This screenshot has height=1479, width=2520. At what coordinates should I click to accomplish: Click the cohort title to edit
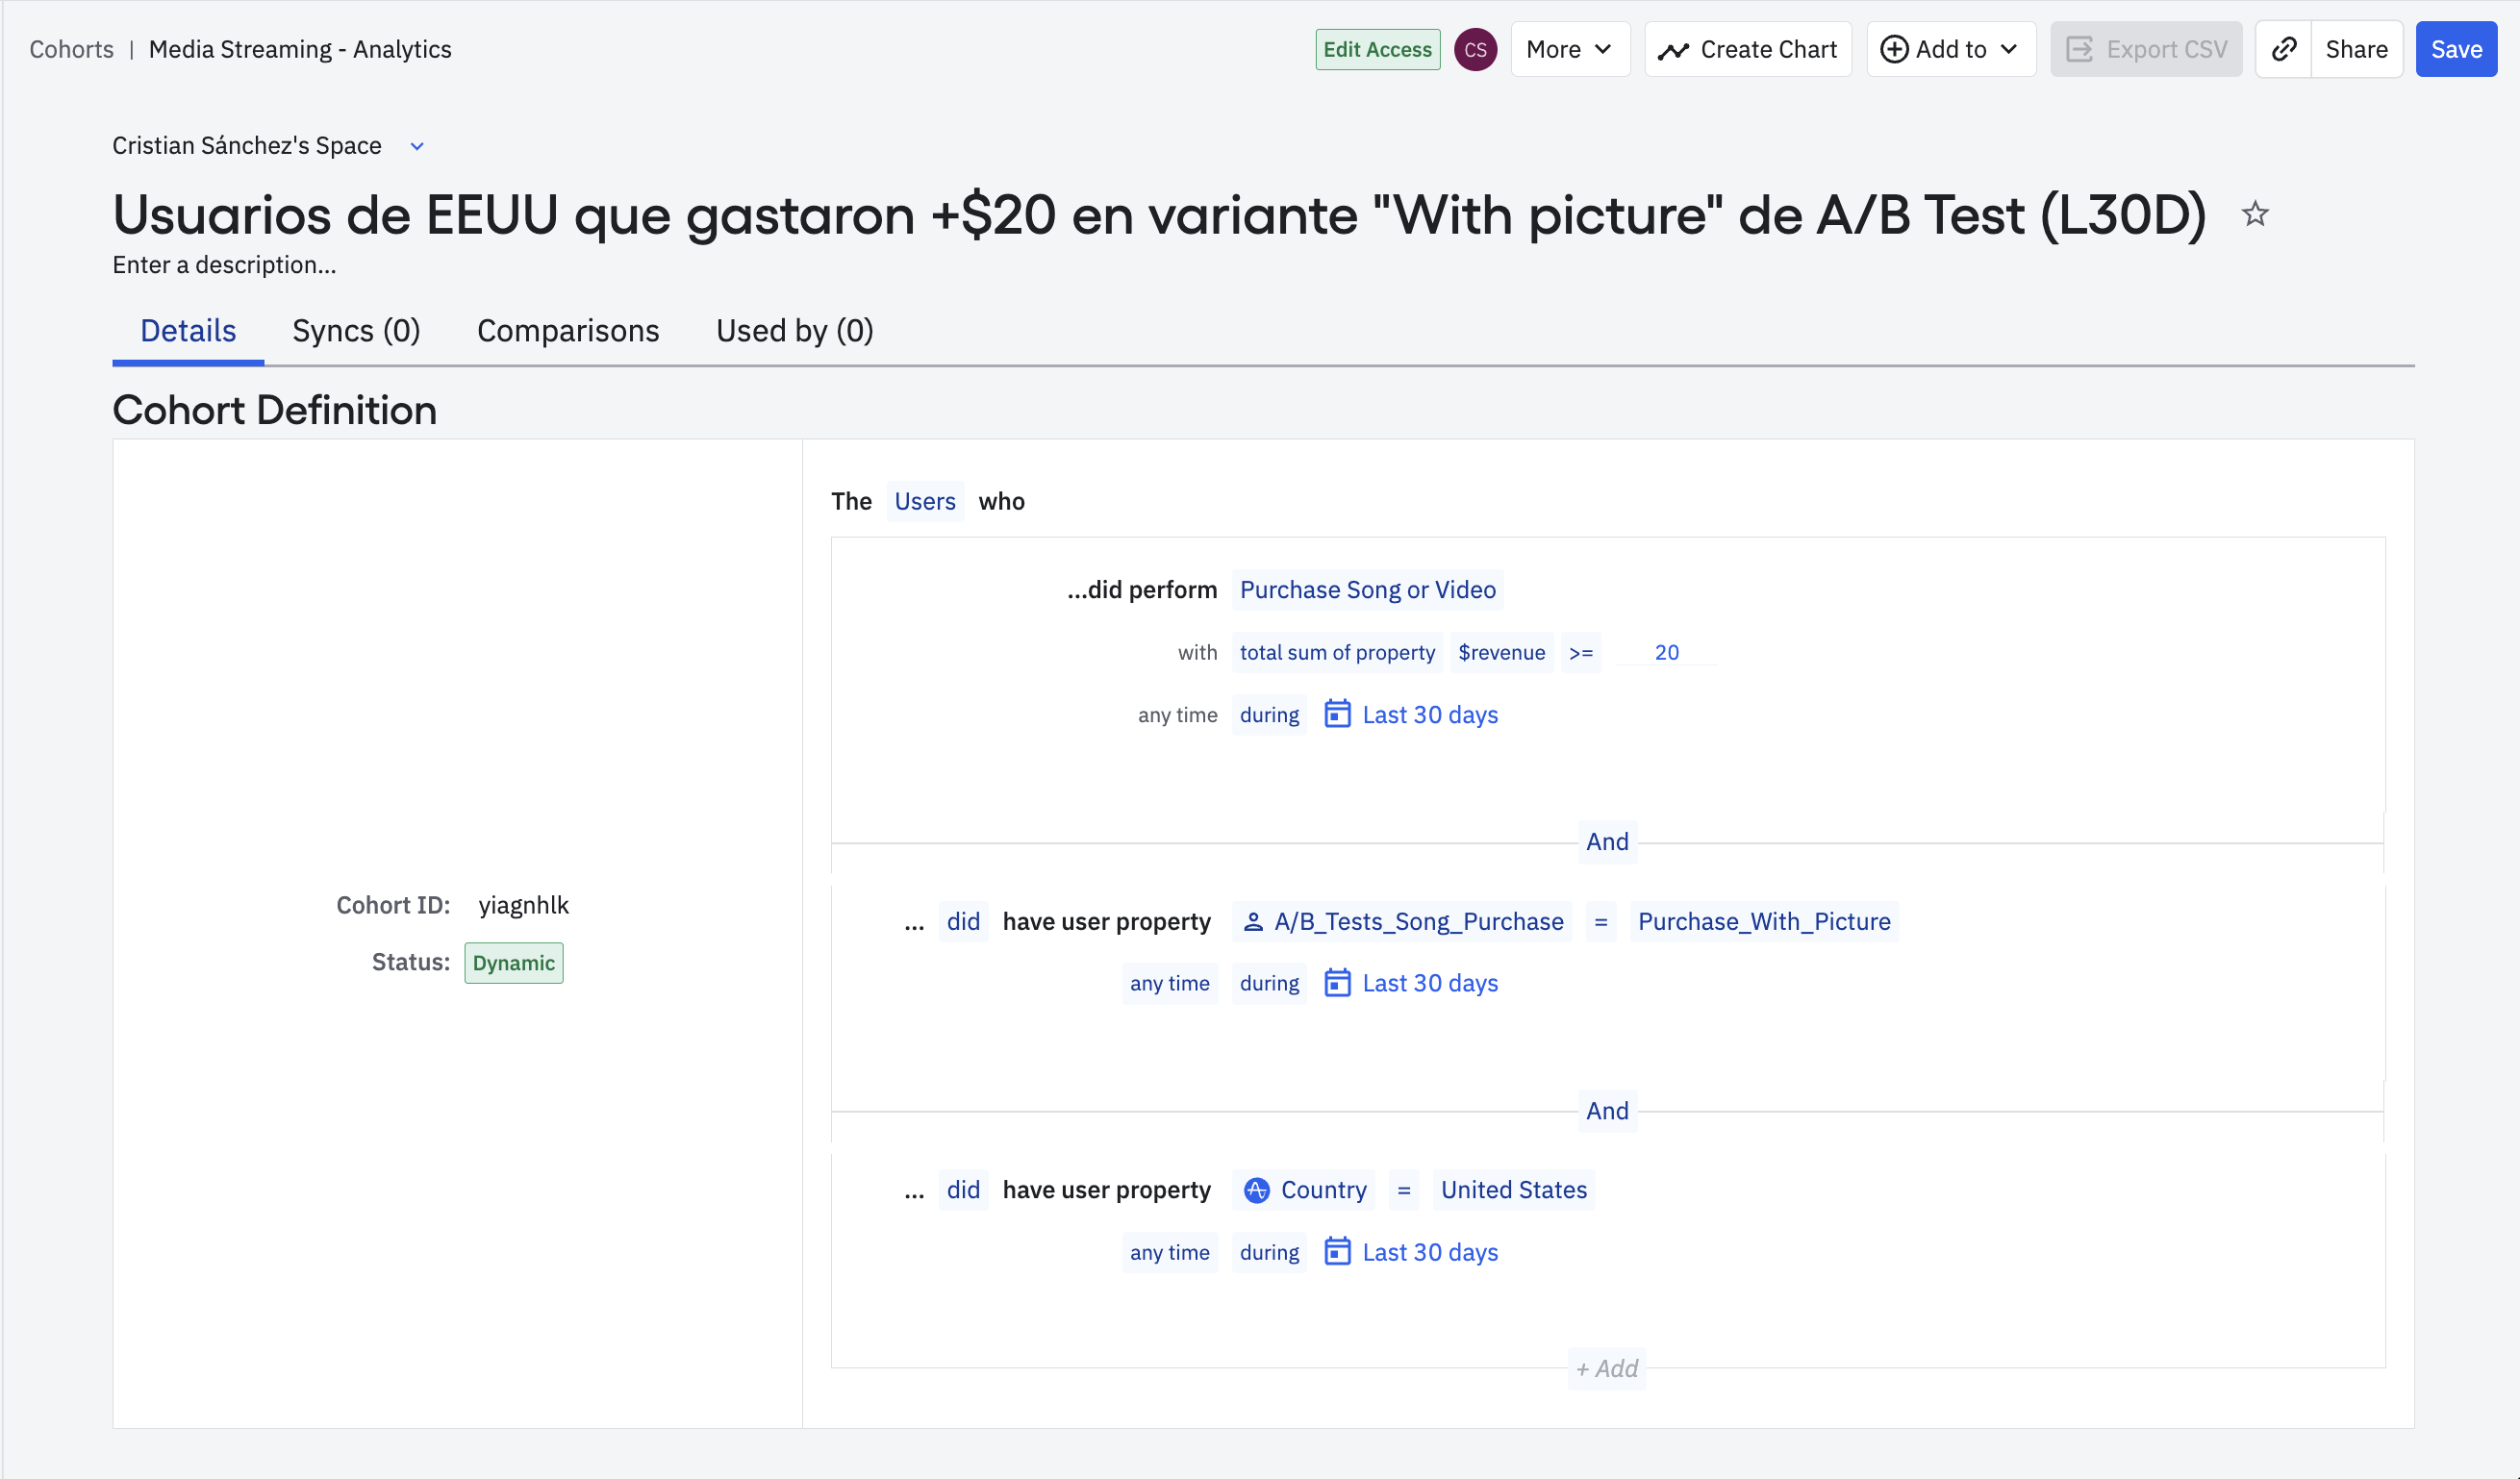point(1160,214)
